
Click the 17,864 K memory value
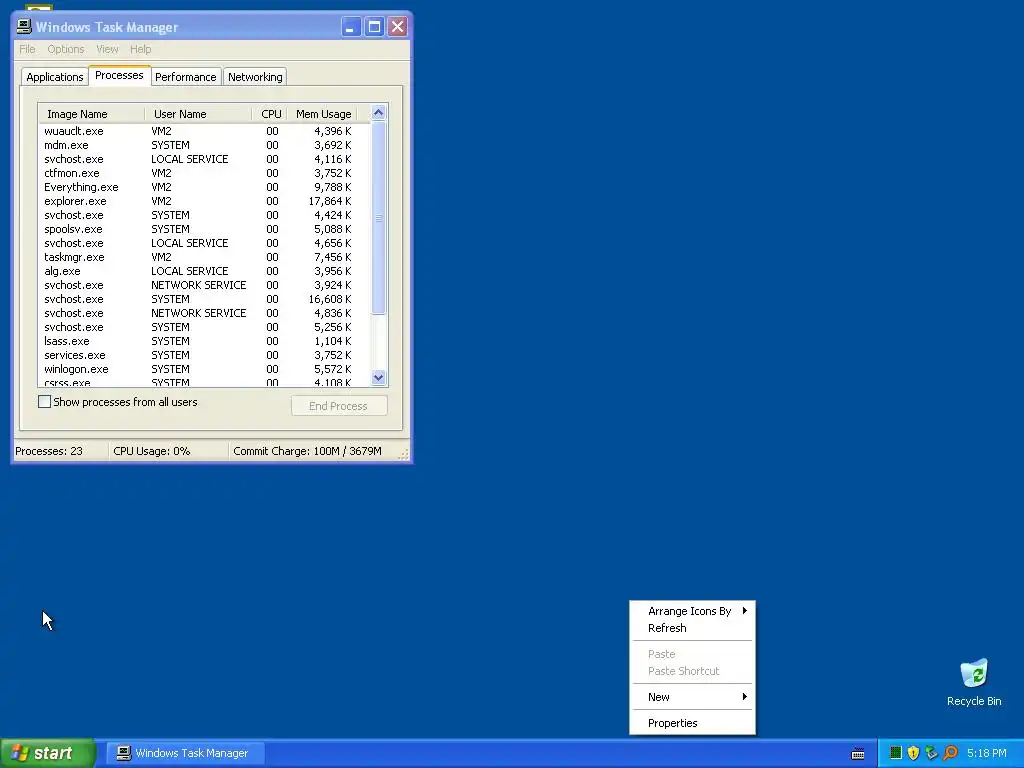pyautogui.click(x=330, y=201)
